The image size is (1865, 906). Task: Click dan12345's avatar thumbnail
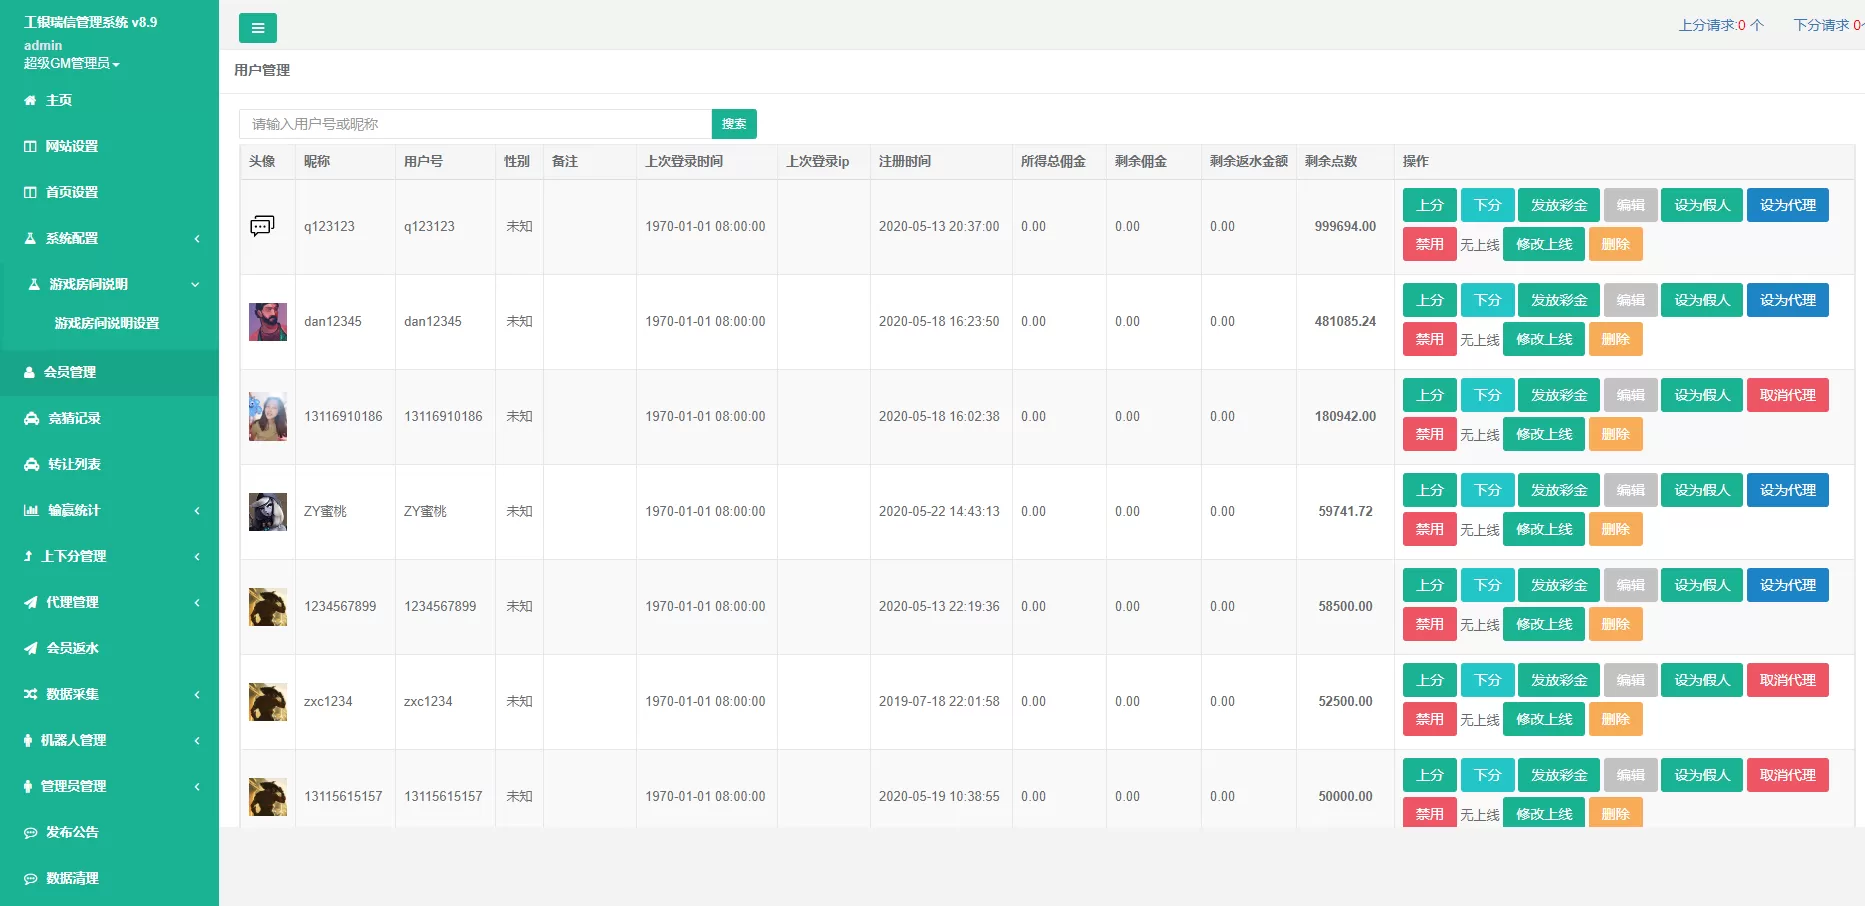click(267, 322)
